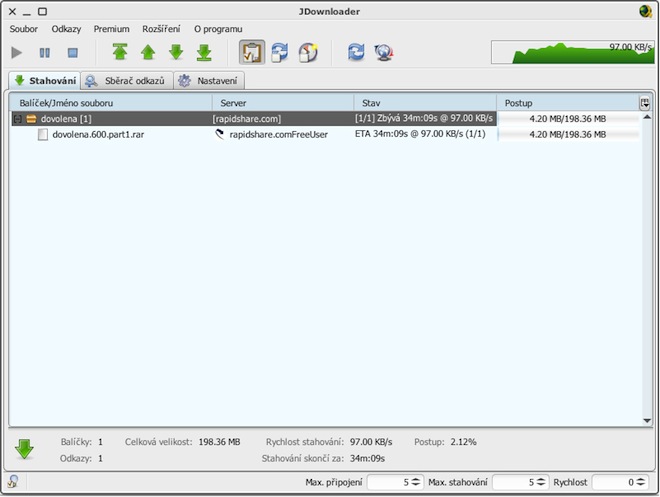The width and height of the screenshot is (660, 497).
Task: Toggle the auto-reconnect icon
Action: (x=279, y=53)
